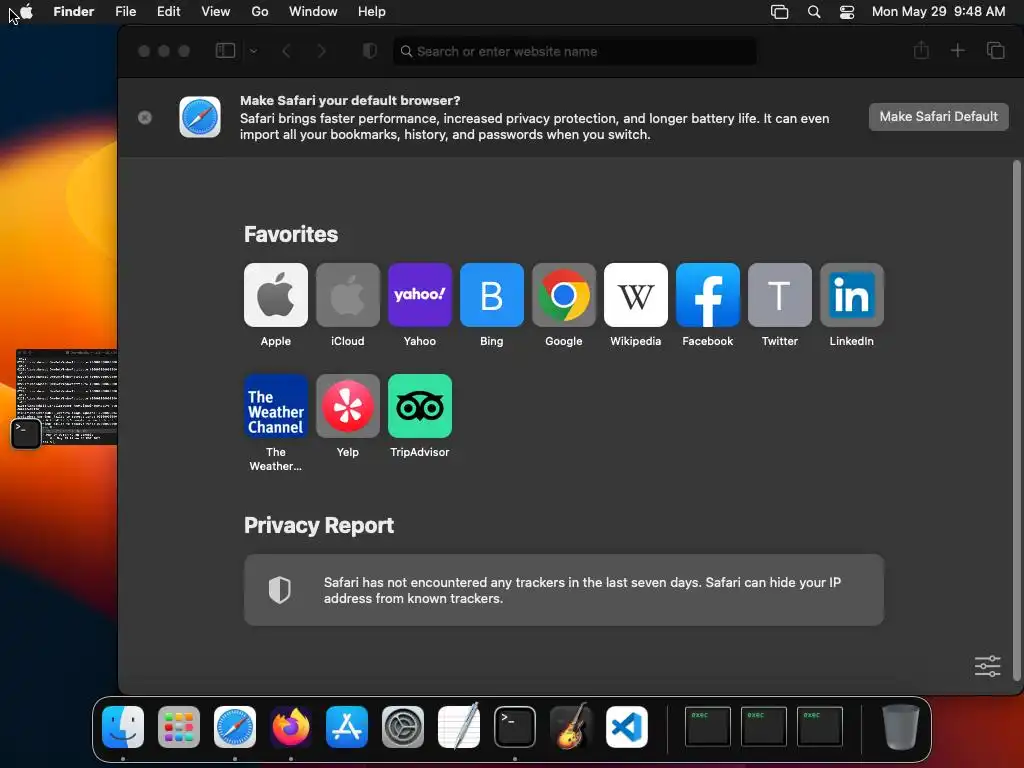Click the Safari page vertical scrollbar

[x=1016, y=419]
